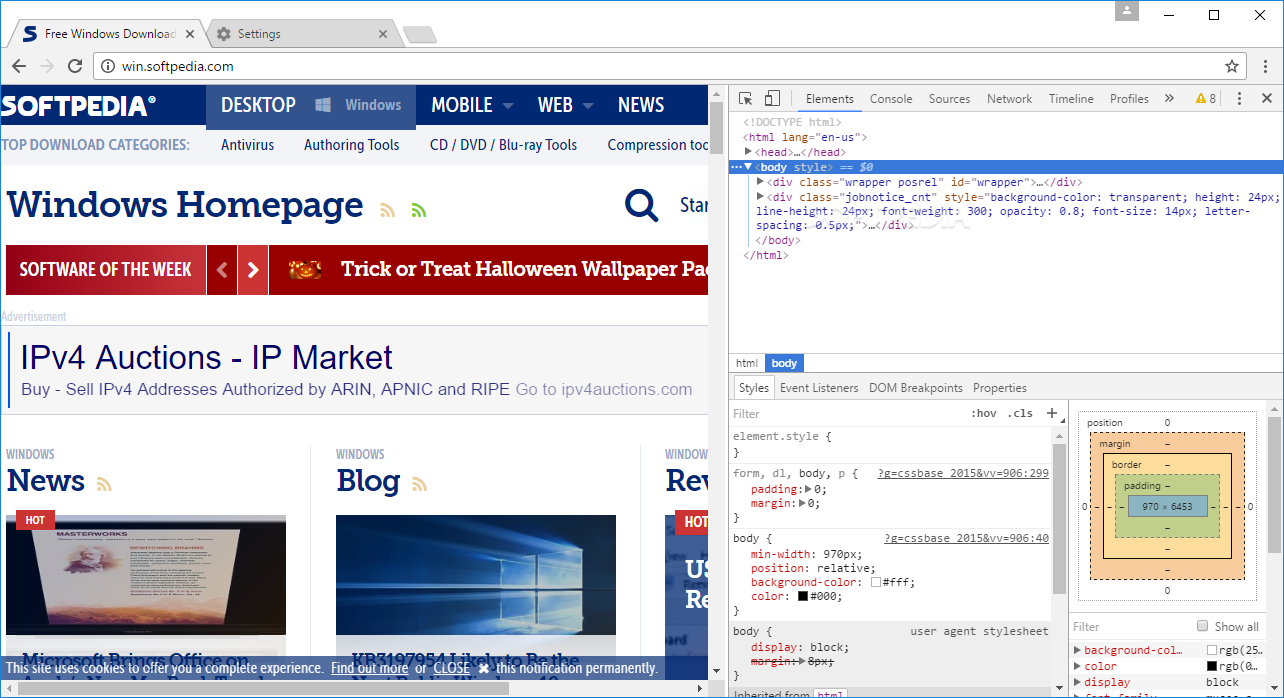1284x698 pixels.
Task: Open the DevTools customize three-dot menu
Action: tap(1239, 99)
